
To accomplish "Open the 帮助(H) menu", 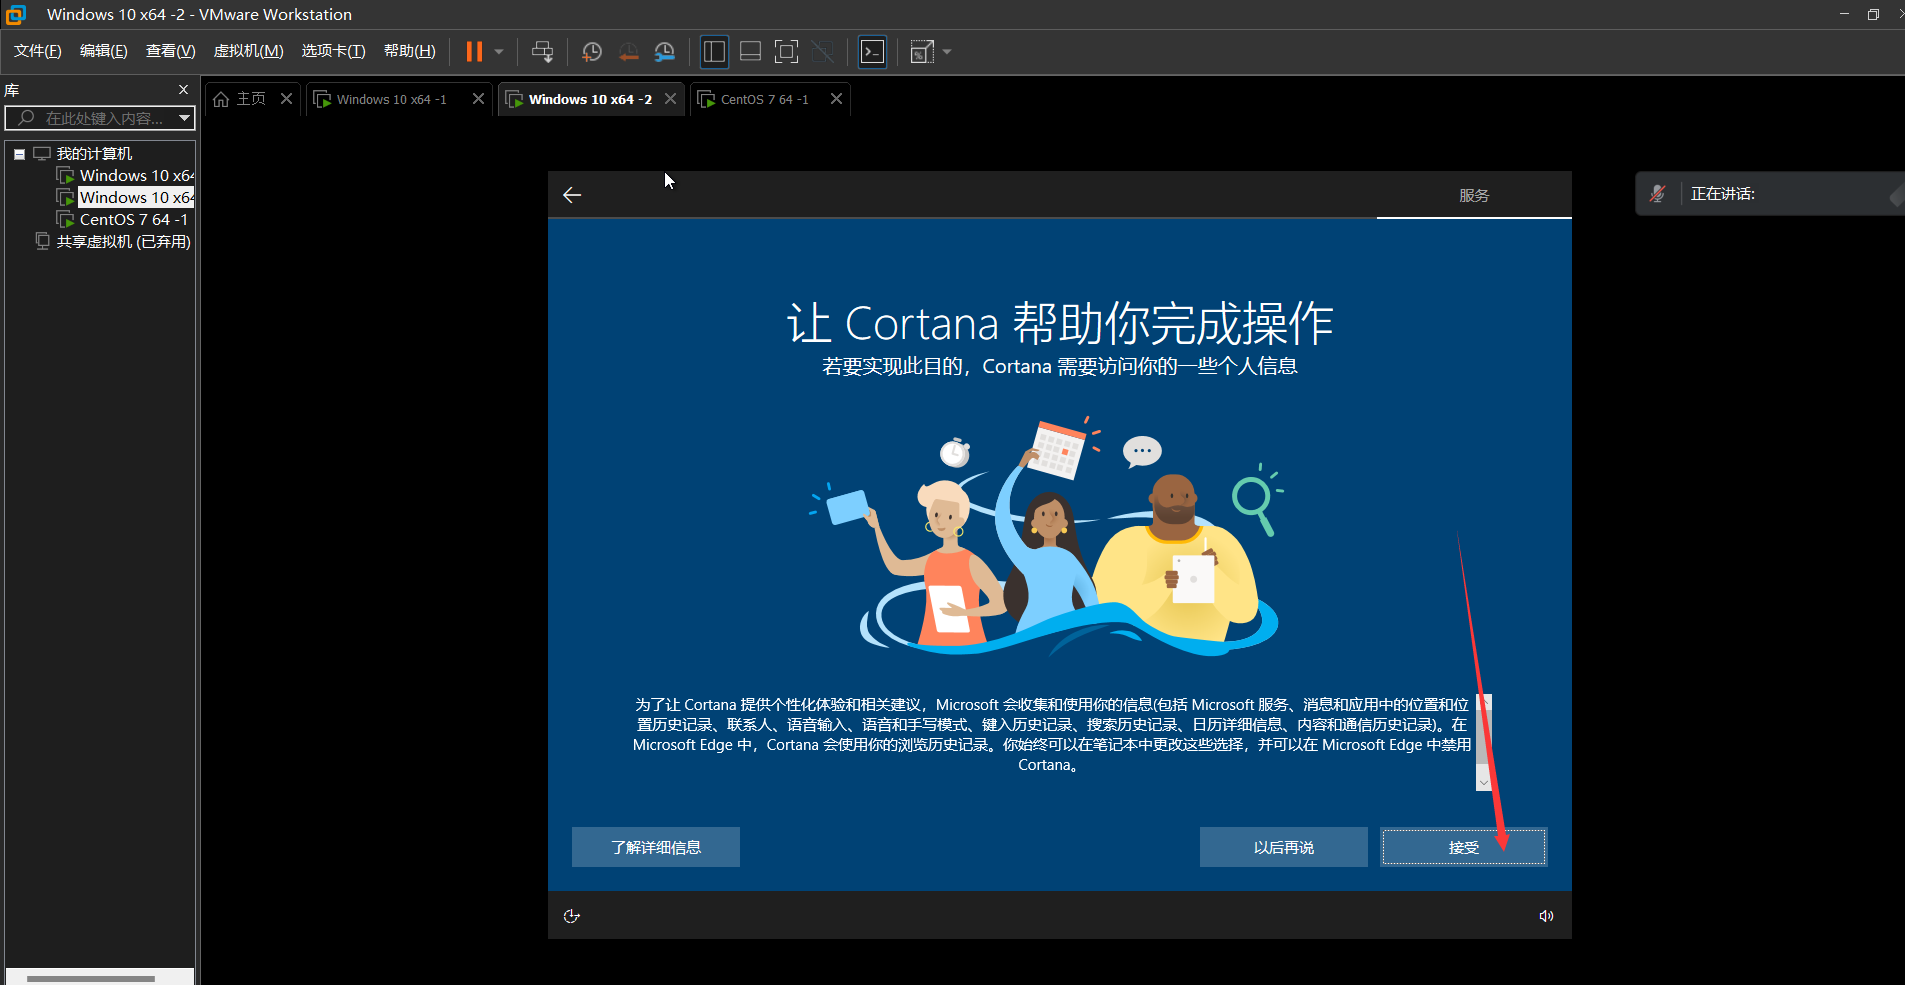I will click(x=410, y=51).
